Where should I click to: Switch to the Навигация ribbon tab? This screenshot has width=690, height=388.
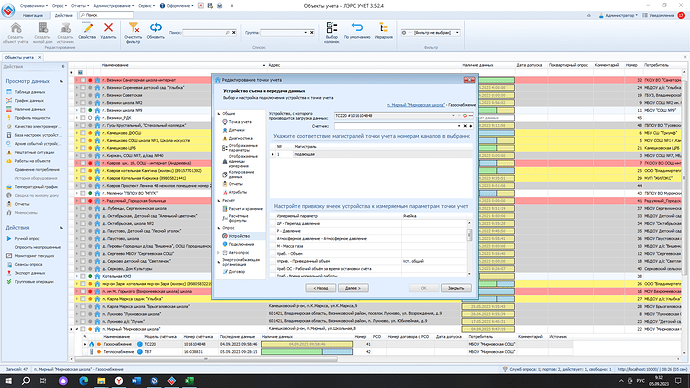pos(33,15)
